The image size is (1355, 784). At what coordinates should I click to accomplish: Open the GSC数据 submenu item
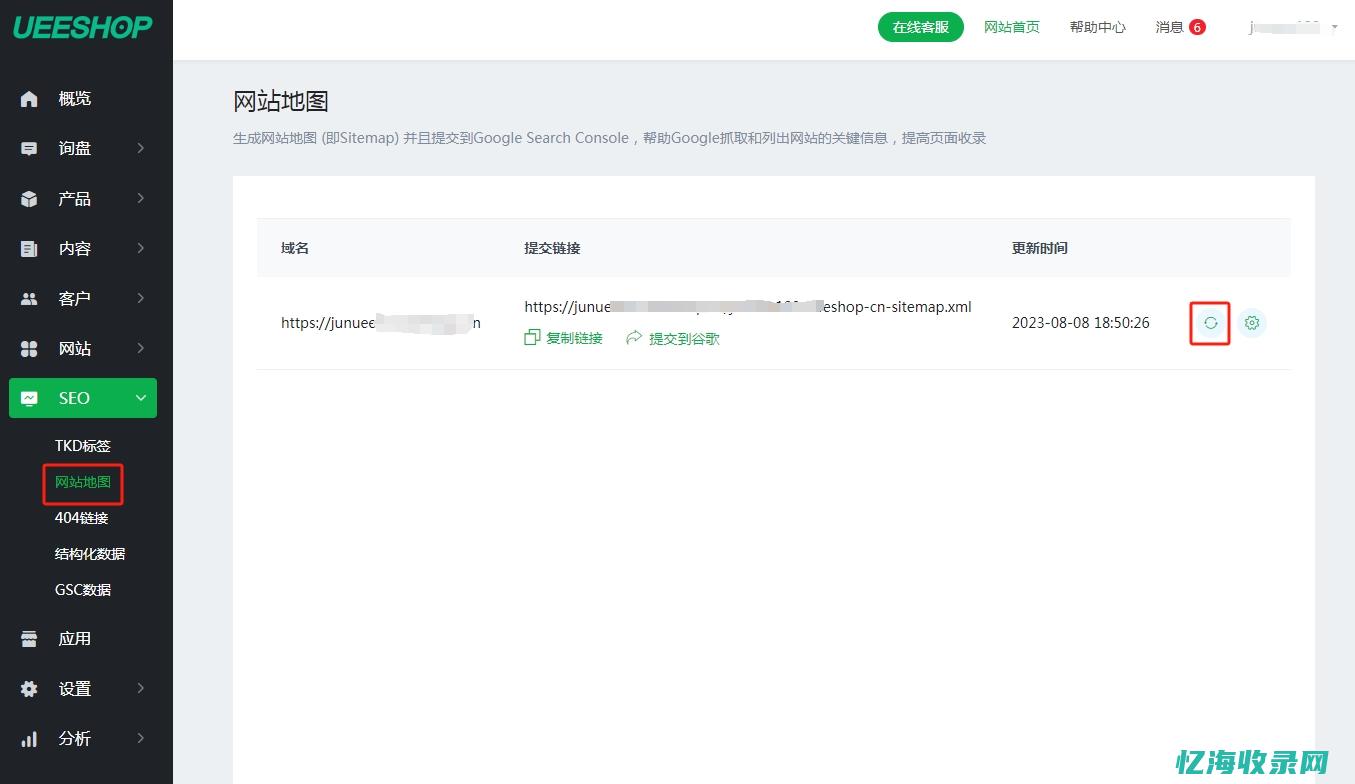click(83, 590)
